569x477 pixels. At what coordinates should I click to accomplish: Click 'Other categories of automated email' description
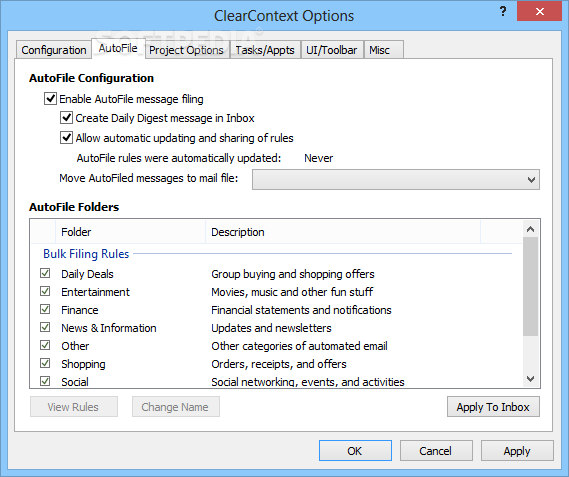[x=299, y=346]
